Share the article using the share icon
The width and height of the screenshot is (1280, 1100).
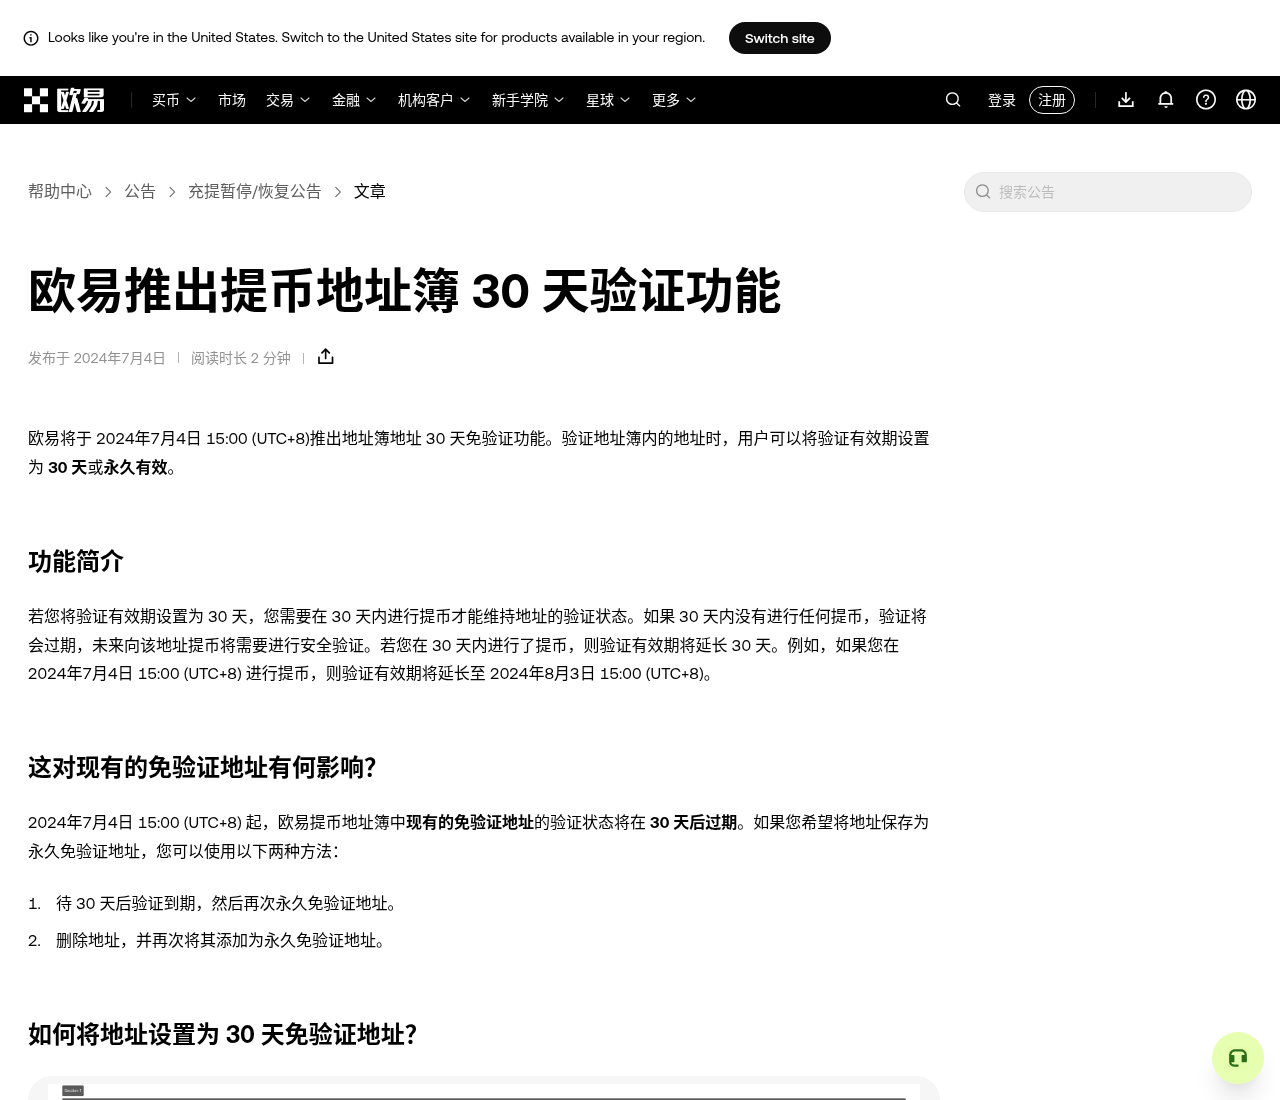tap(326, 357)
